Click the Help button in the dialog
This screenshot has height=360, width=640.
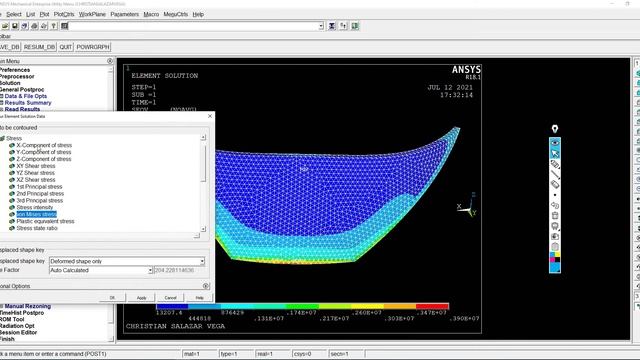(x=199, y=298)
